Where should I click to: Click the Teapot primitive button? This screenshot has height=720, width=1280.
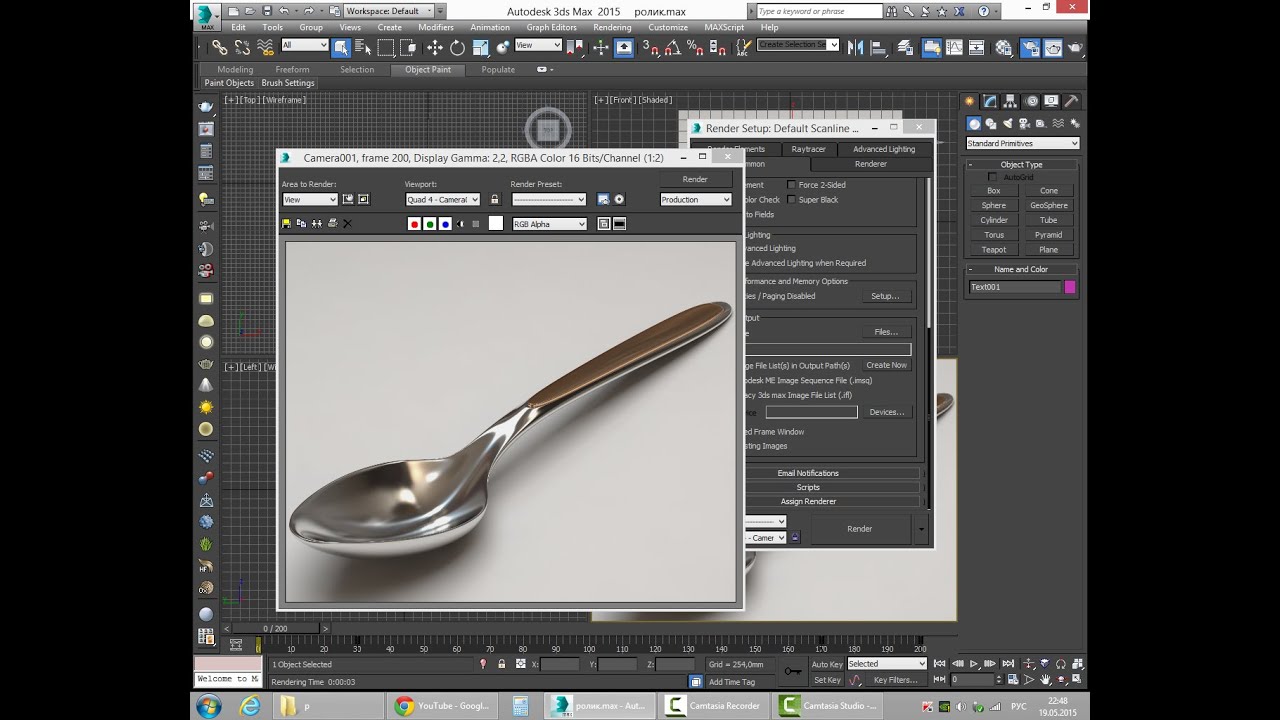(x=994, y=250)
